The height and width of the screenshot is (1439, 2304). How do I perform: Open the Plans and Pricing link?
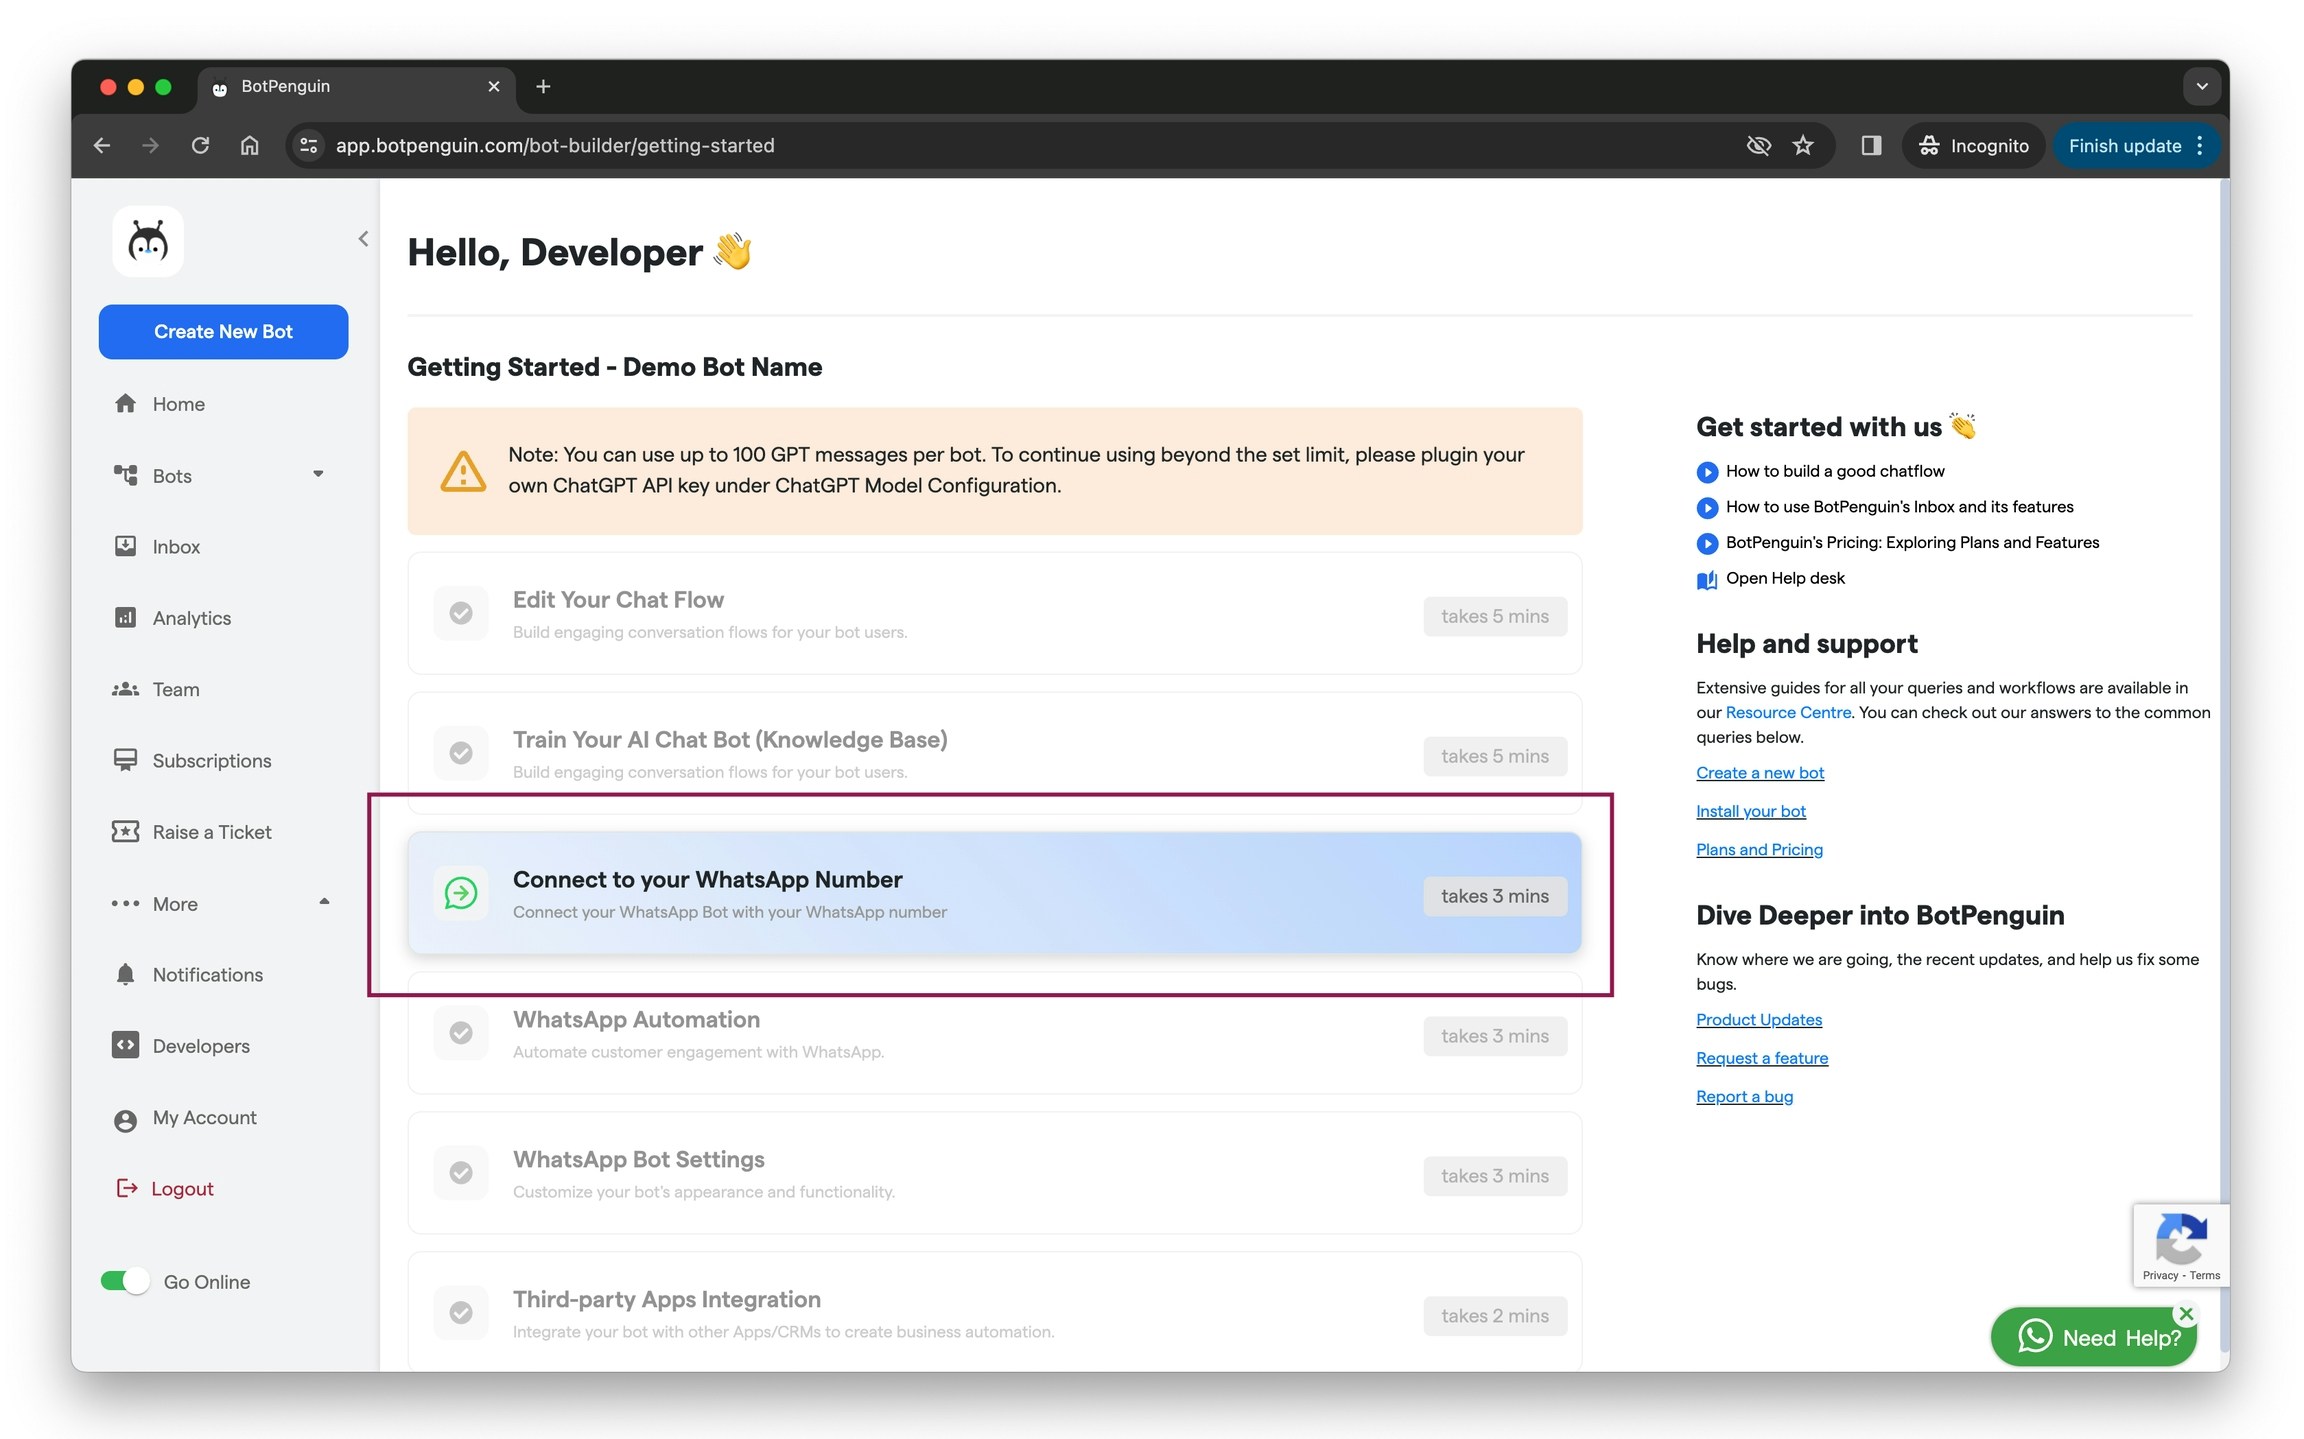click(x=1759, y=849)
